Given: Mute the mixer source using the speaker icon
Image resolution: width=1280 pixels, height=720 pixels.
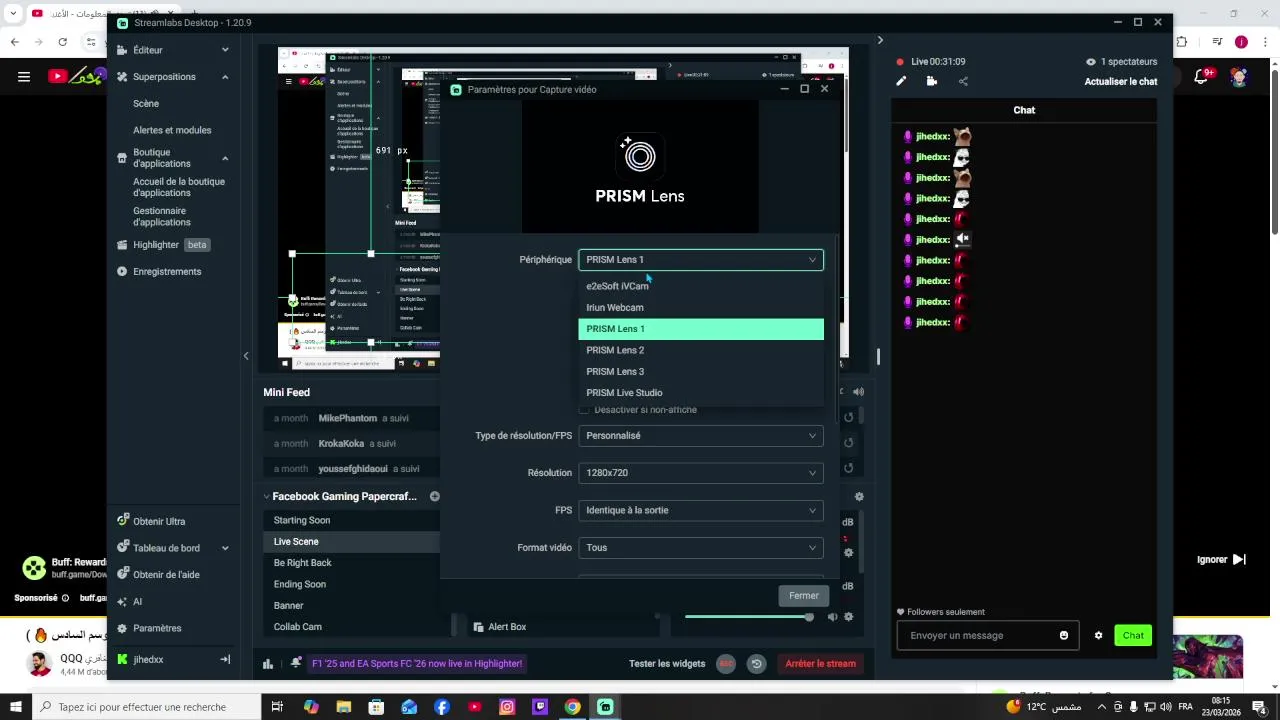Looking at the screenshot, I should (x=832, y=617).
